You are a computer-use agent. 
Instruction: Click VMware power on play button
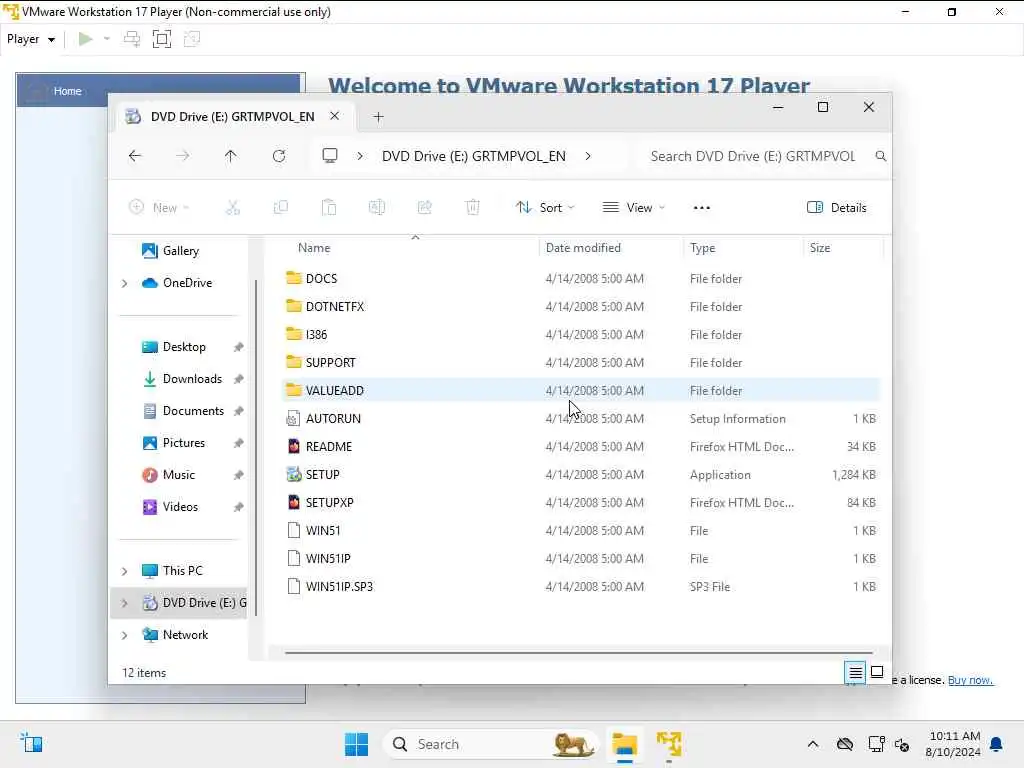click(x=85, y=39)
